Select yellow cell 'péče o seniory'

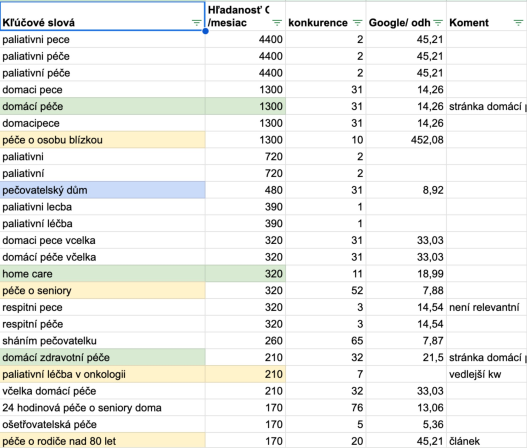[103, 290]
